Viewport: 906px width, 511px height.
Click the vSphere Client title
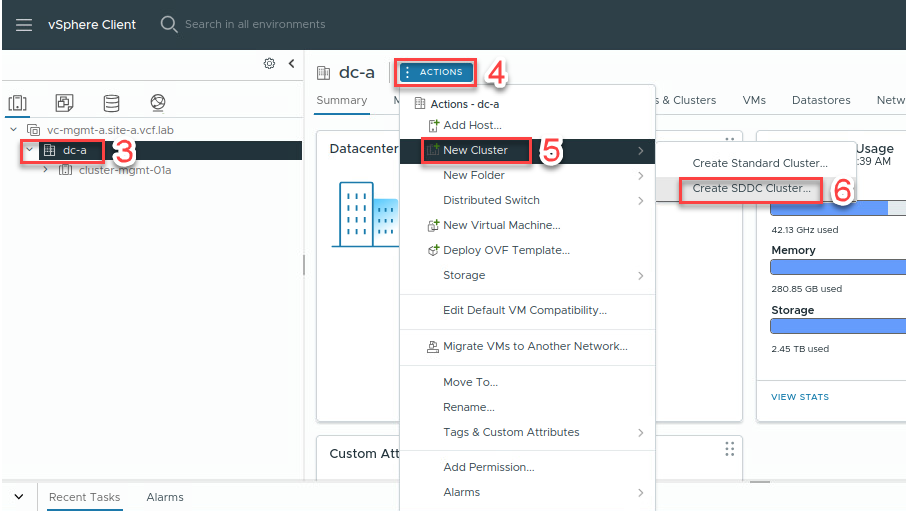tap(92, 25)
